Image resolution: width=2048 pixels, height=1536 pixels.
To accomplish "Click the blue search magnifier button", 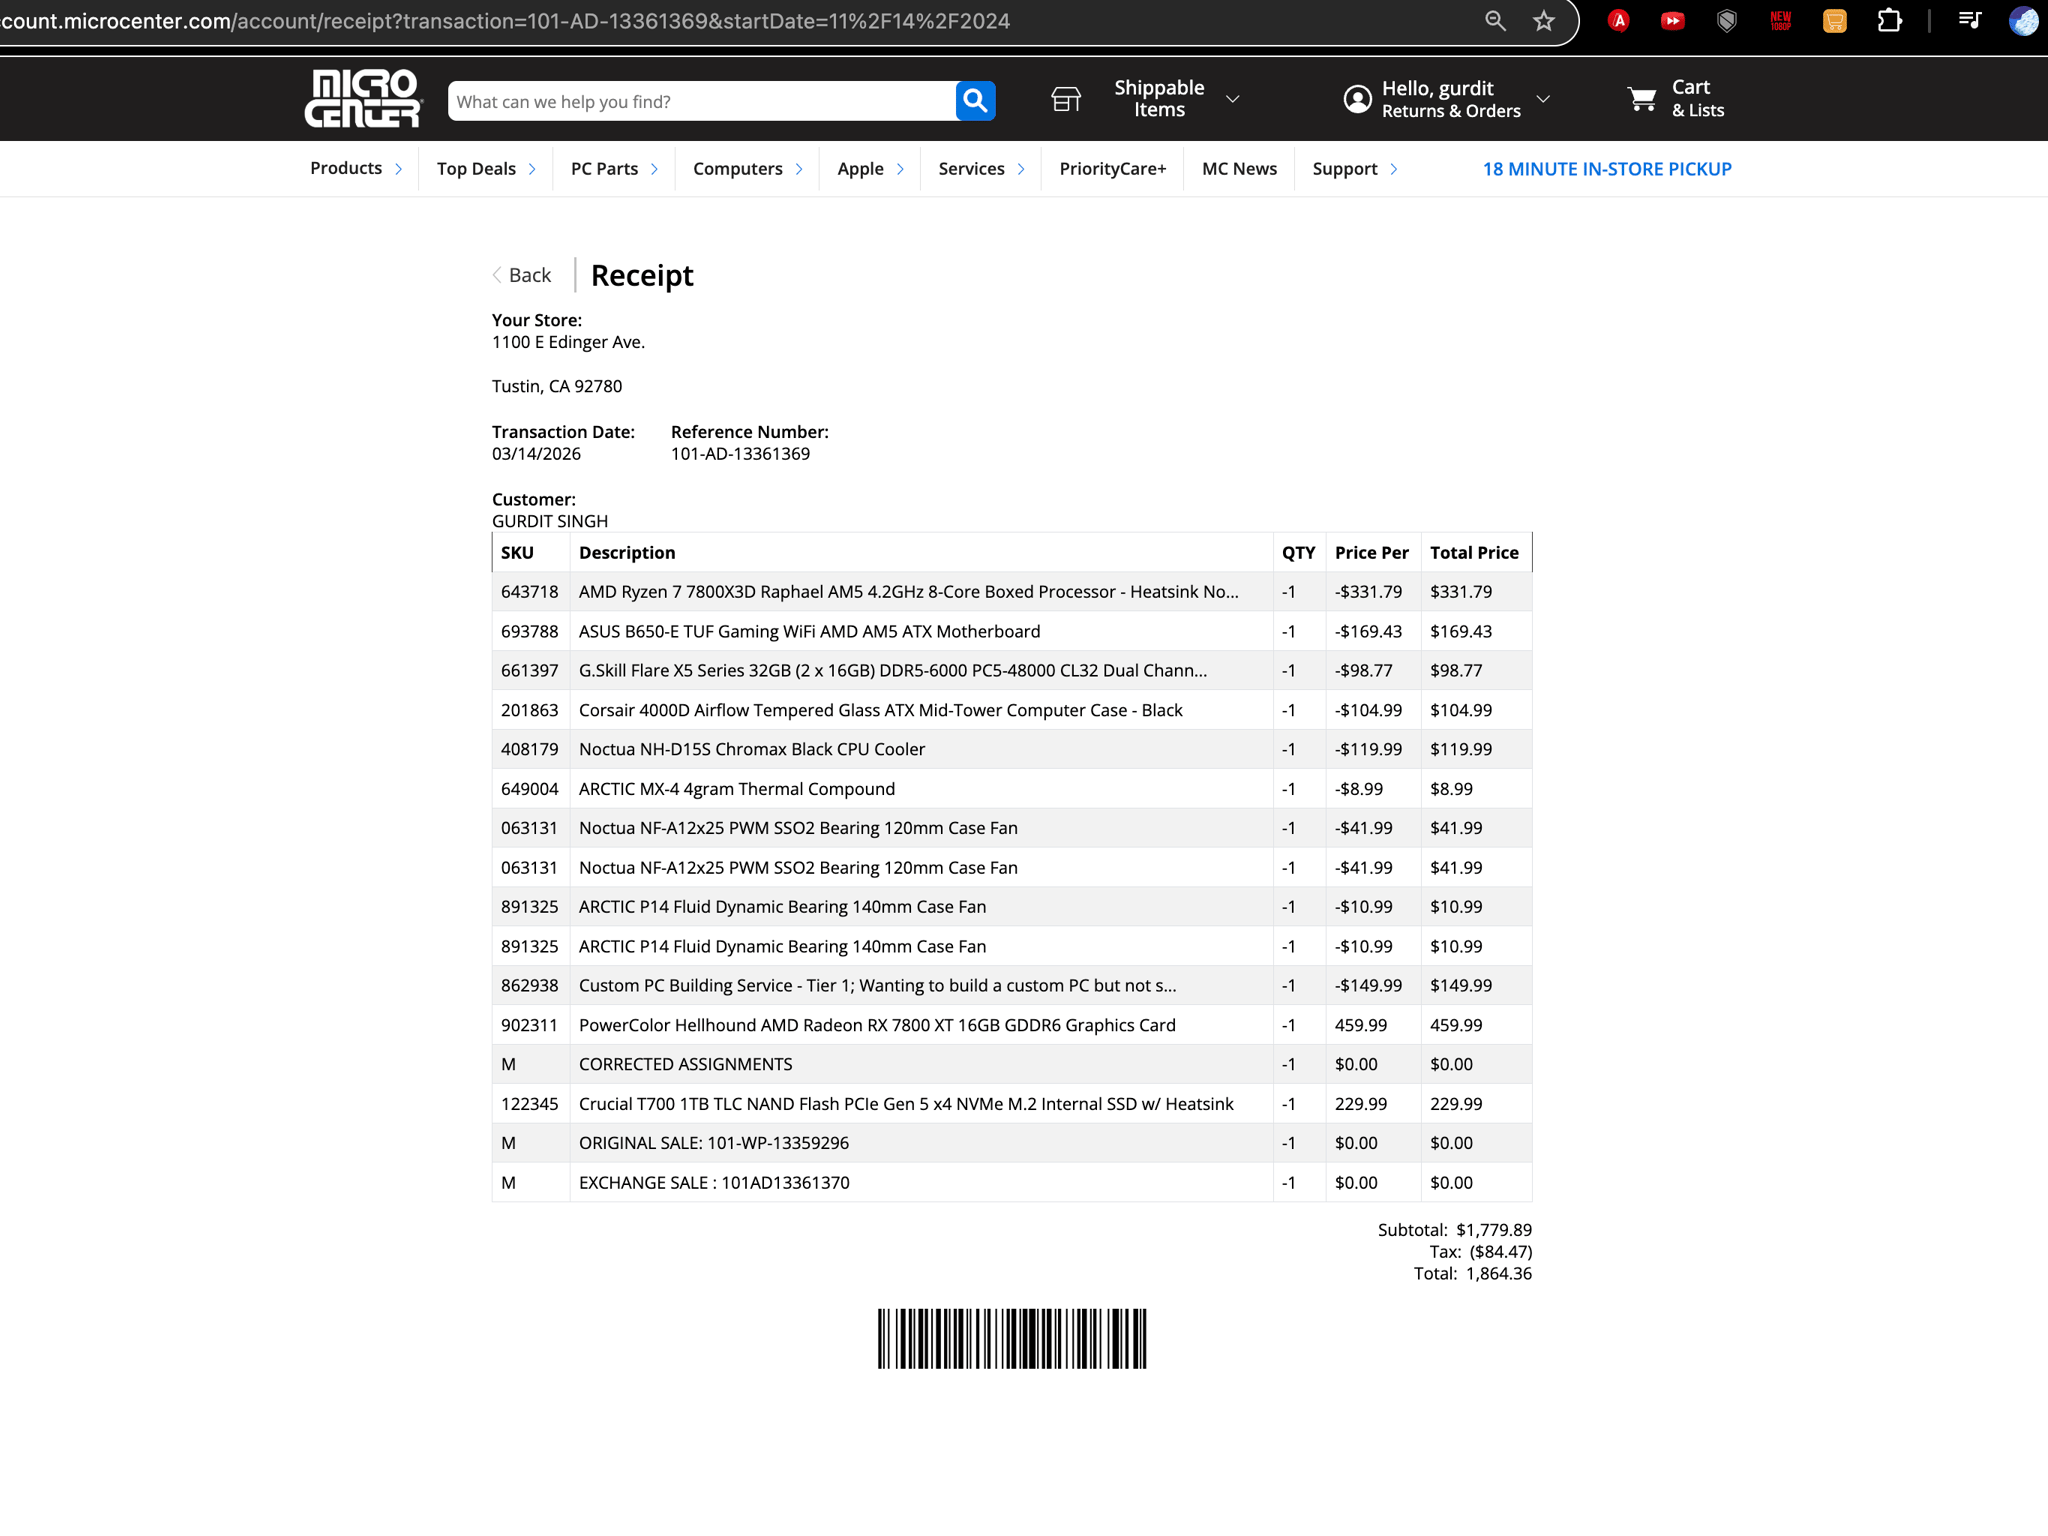I will click(x=975, y=101).
